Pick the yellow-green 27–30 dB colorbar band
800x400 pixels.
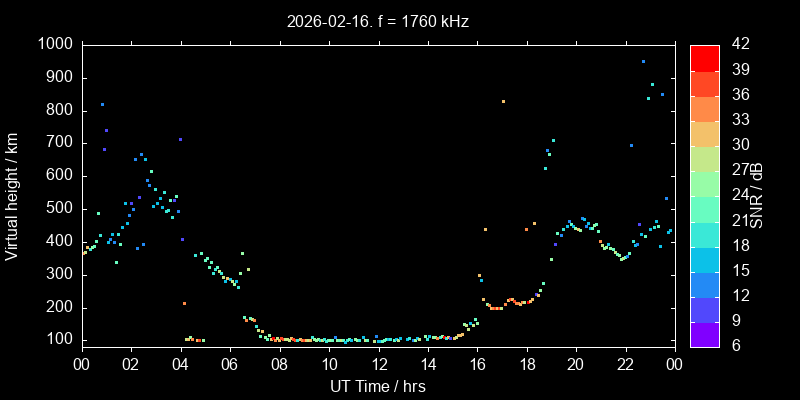pyautogui.click(x=704, y=158)
